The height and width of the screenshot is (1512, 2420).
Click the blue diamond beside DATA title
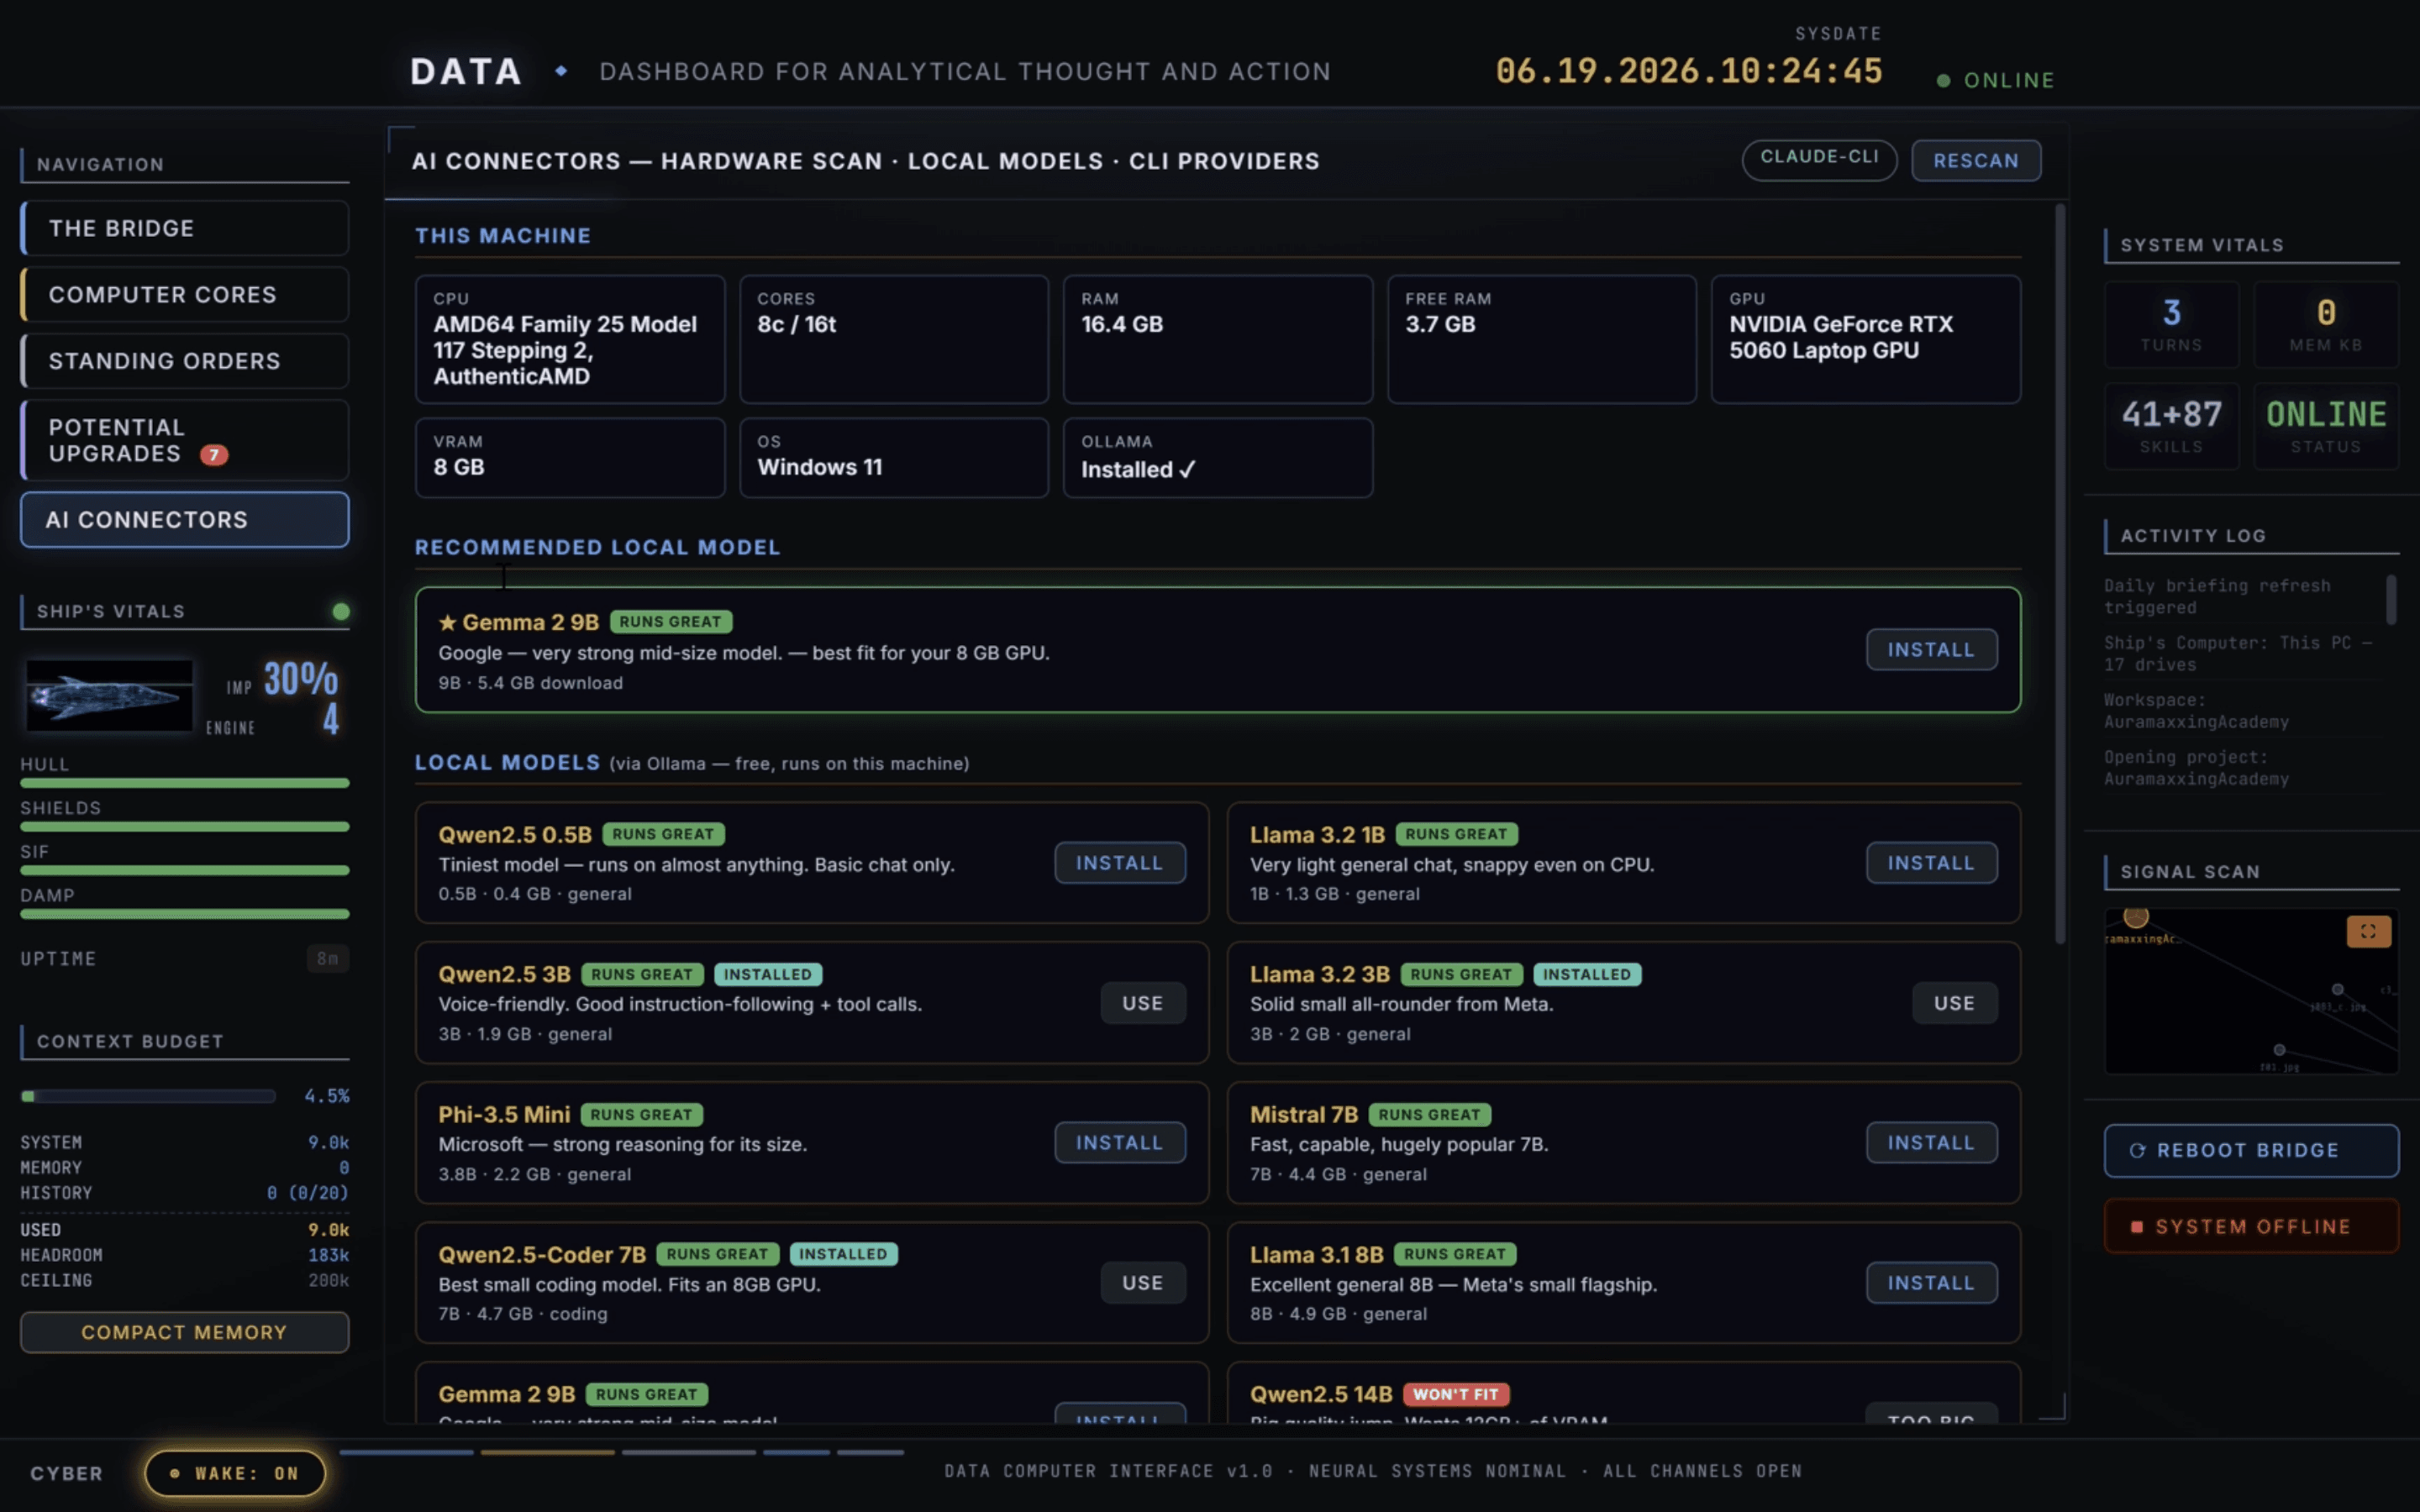(561, 71)
